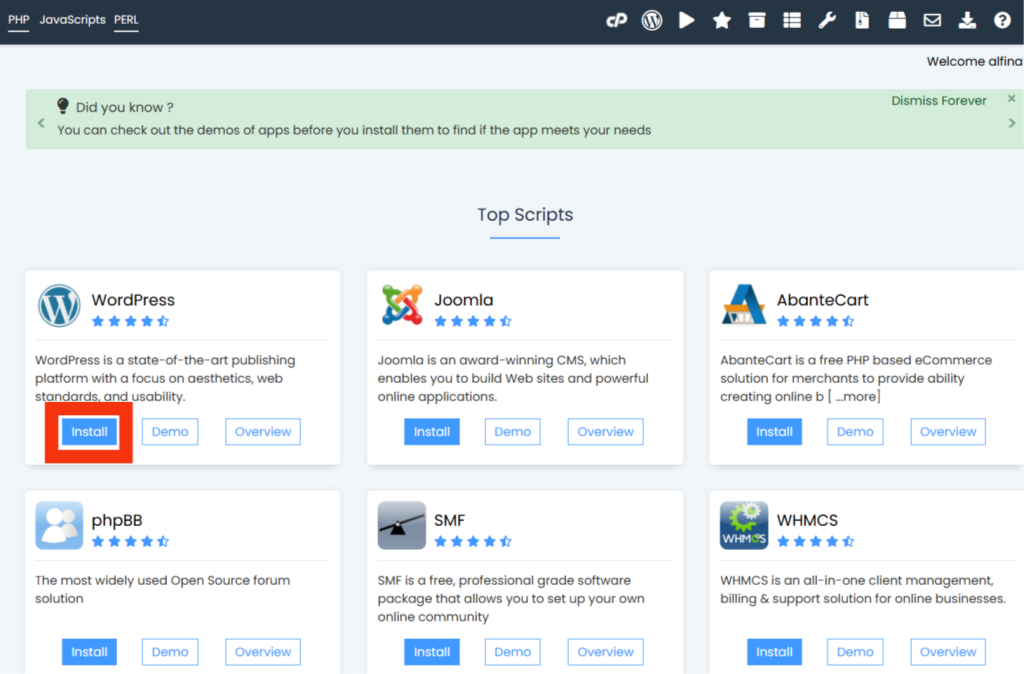Expand the JavaScripts category menu
1024x674 pixels.
(x=72, y=20)
